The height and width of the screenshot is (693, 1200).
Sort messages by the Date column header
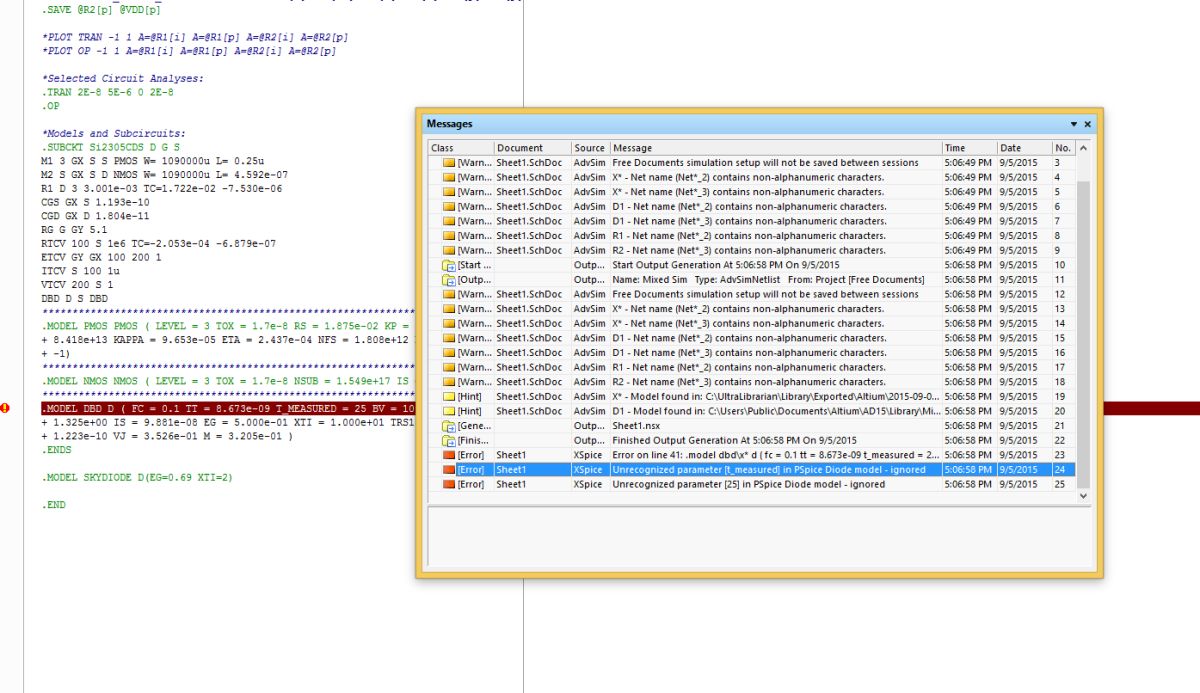click(x=1024, y=148)
